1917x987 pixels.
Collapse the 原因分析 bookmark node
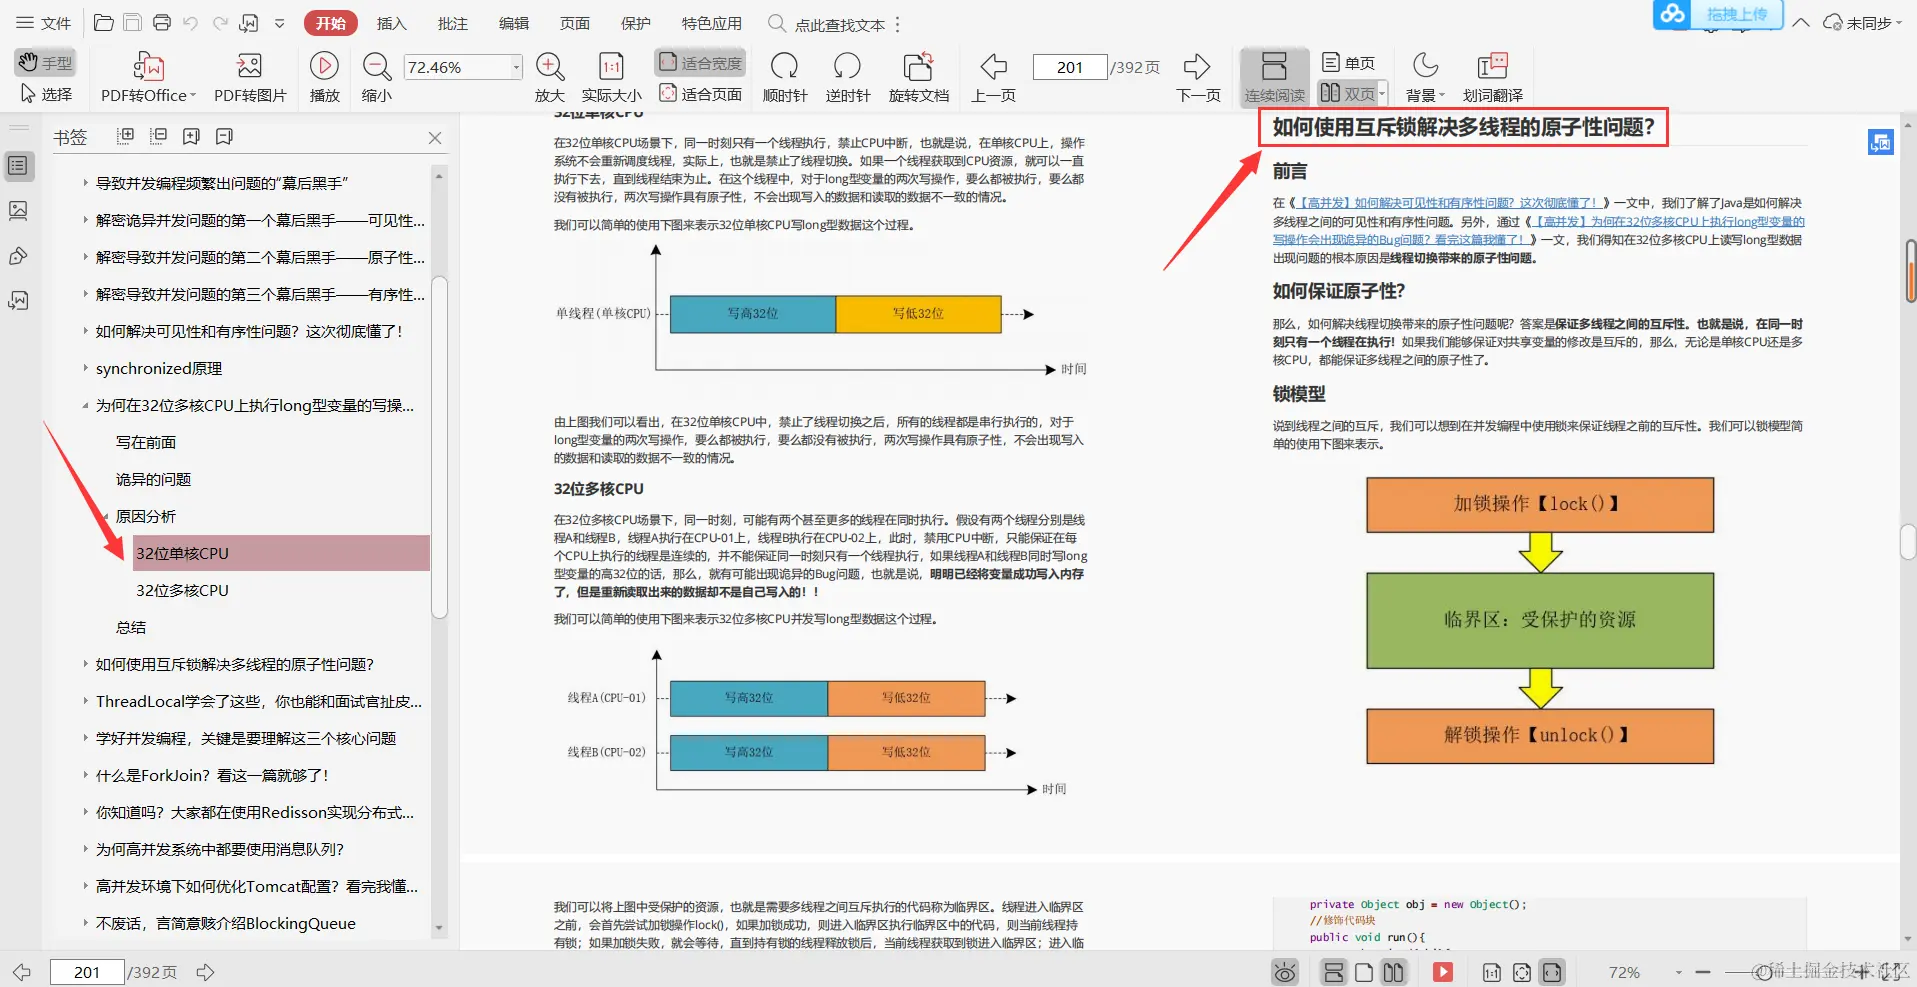click(105, 516)
